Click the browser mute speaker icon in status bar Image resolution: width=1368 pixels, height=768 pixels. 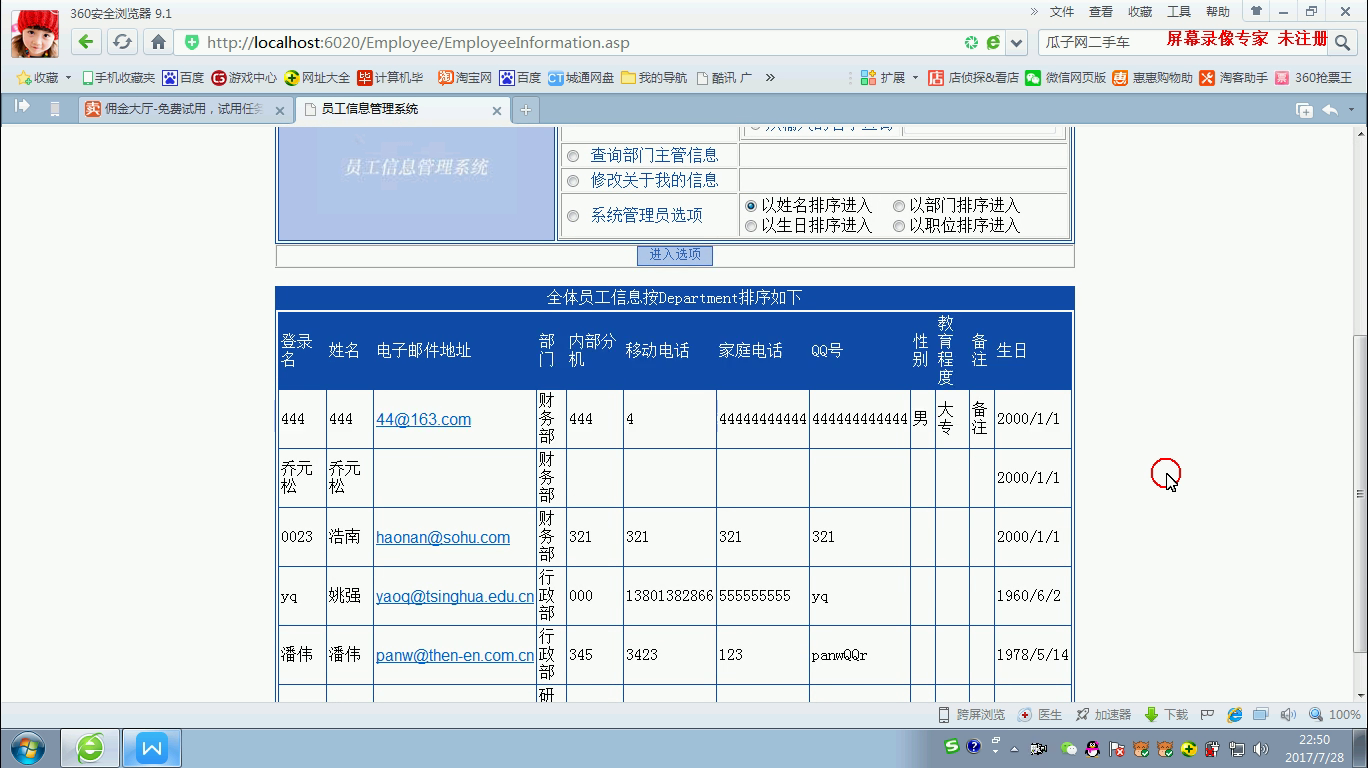point(1288,714)
